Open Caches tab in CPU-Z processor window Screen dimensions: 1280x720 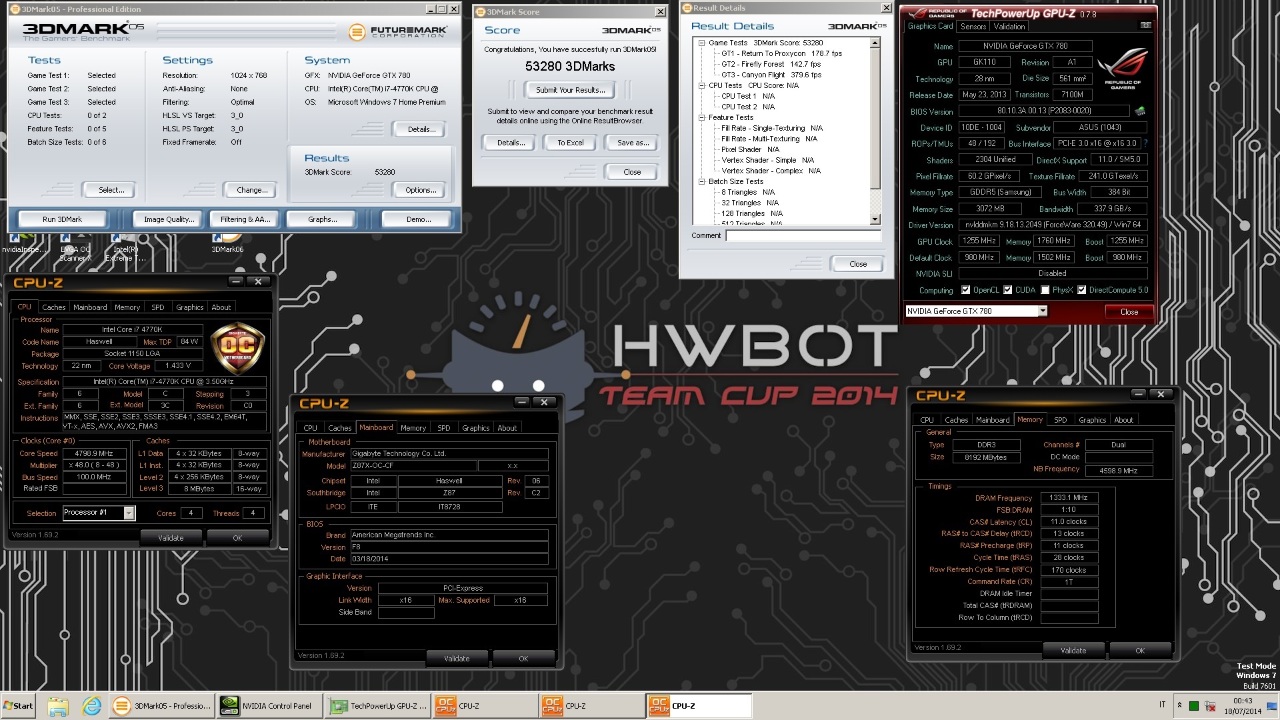[54, 307]
